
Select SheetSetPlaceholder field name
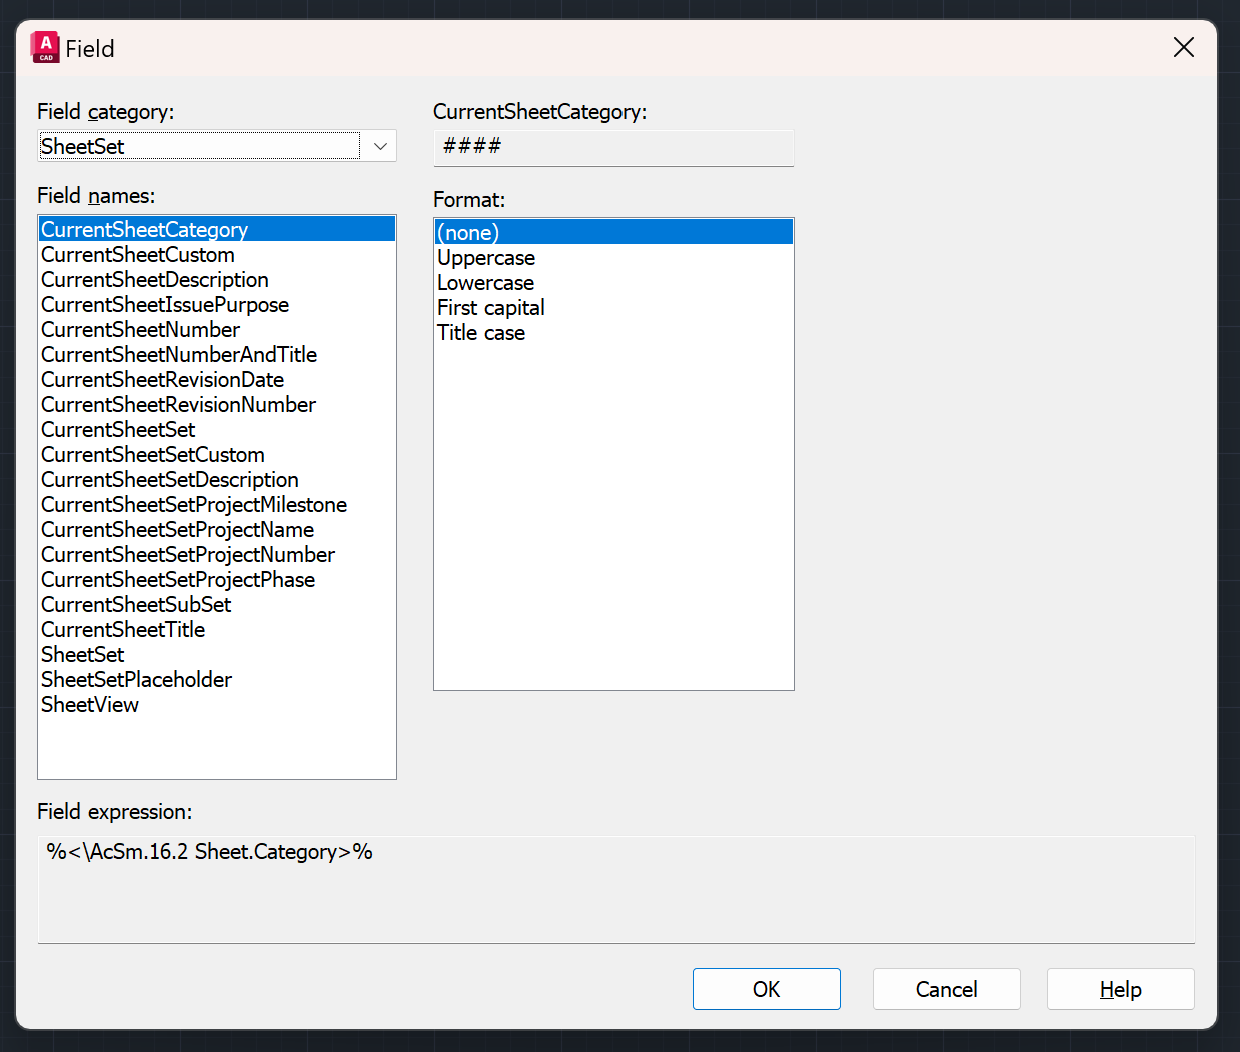[x=136, y=680]
